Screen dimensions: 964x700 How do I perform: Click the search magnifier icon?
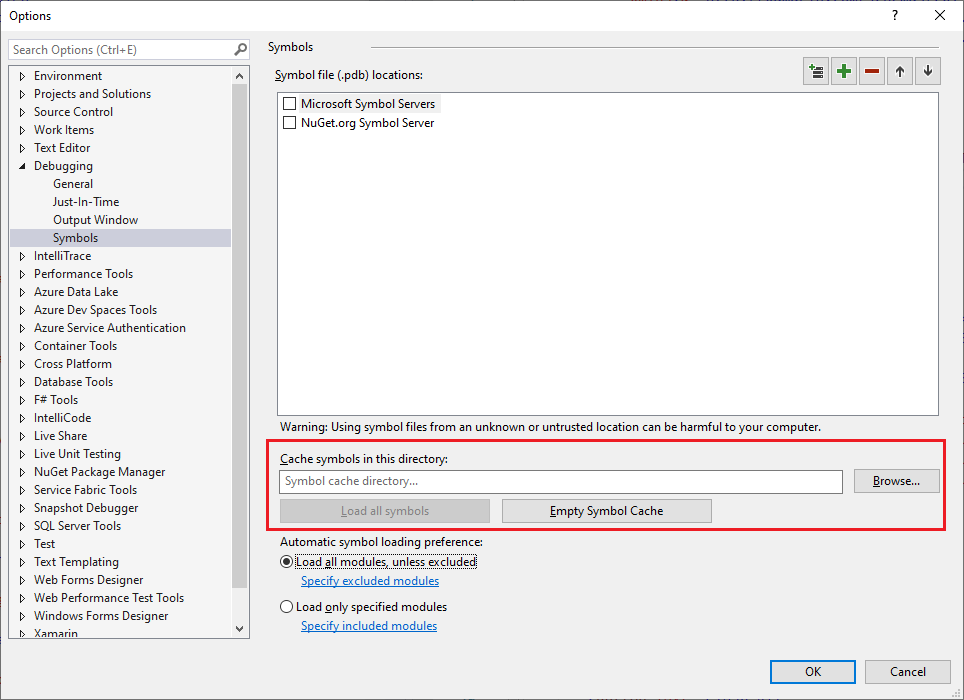(x=241, y=49)
